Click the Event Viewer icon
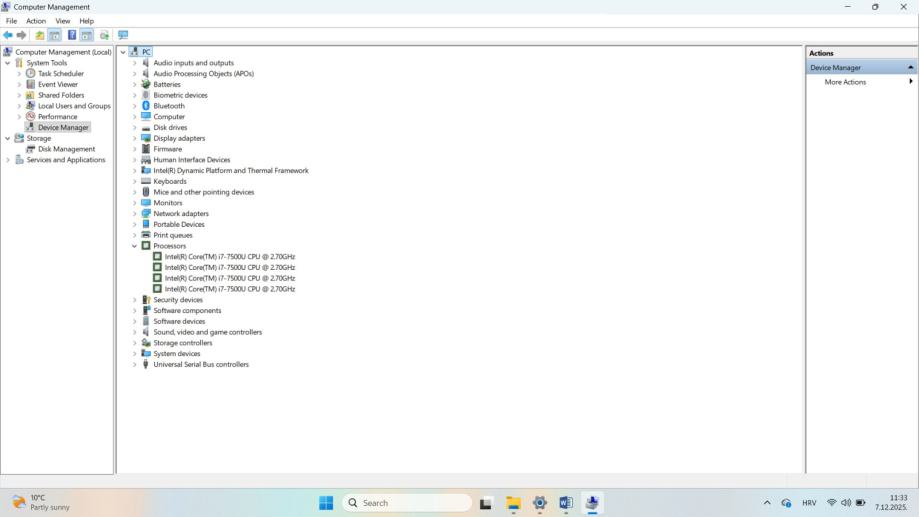919x517 pixels. (30, 84)
